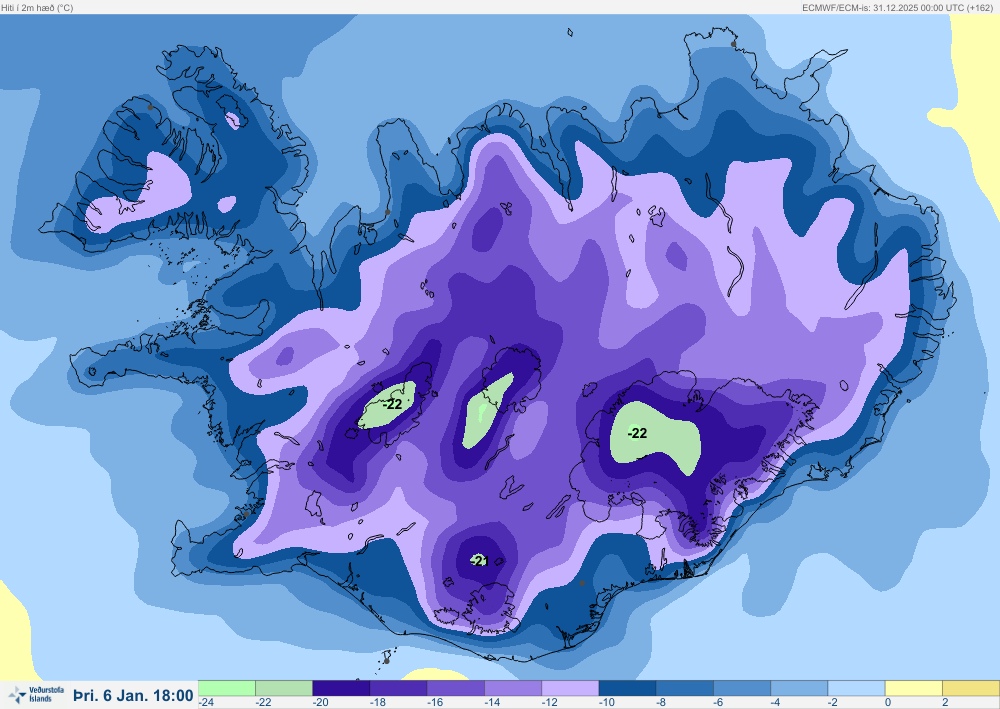
Task: Select the legend swatch between -18 and -16
Action: pyautogui.click(x=399, y=688)
